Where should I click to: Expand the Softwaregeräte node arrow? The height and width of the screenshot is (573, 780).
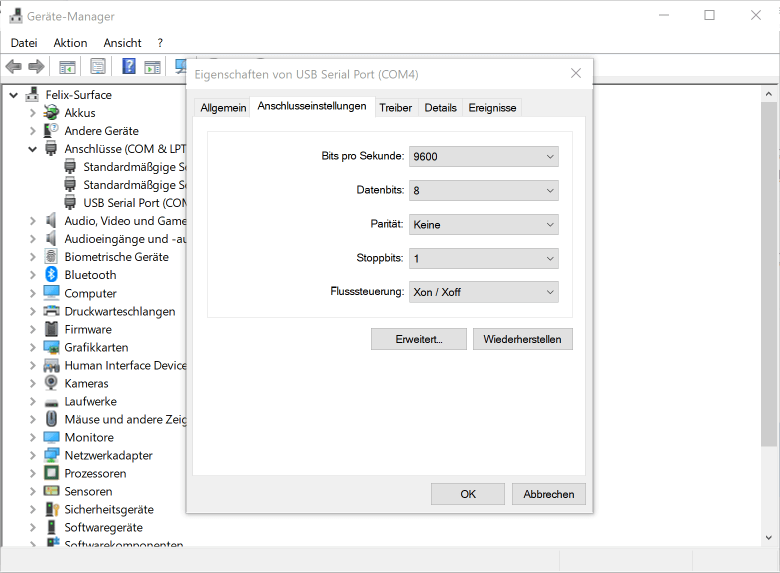coord(32,527)
